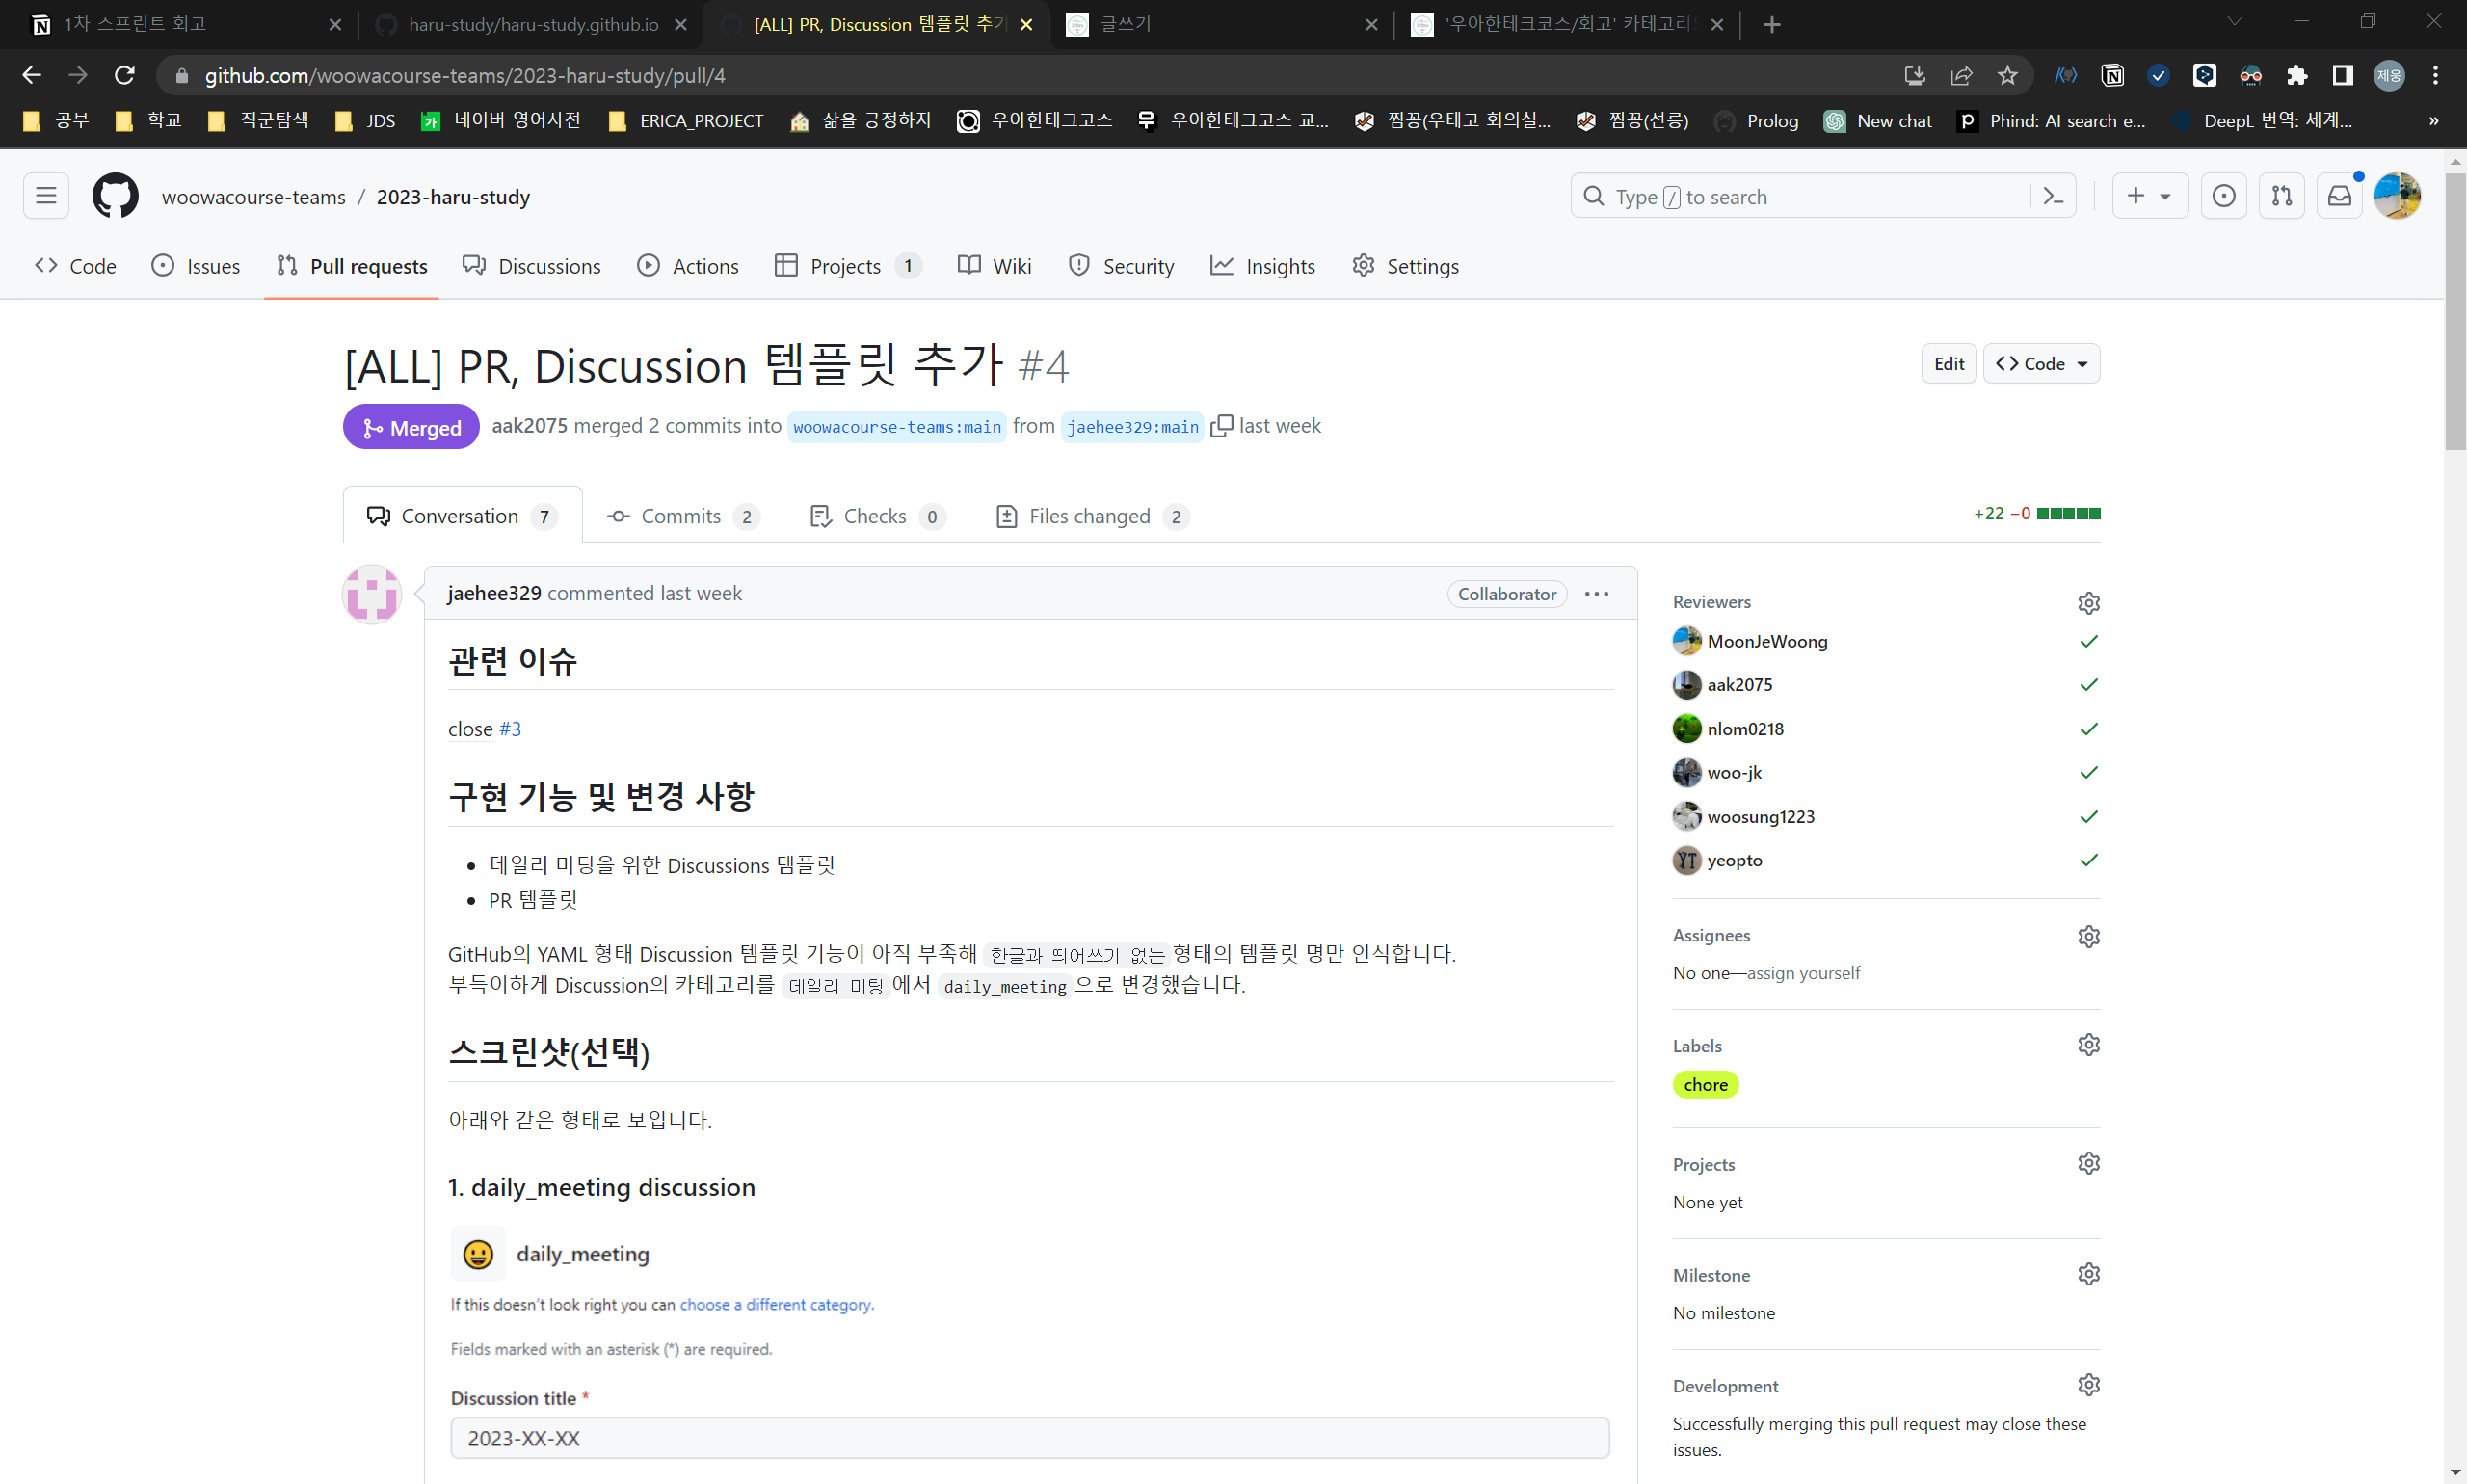Open the command palette icon
This screenshot has width=2467, height=1484.
point(2053,196)
